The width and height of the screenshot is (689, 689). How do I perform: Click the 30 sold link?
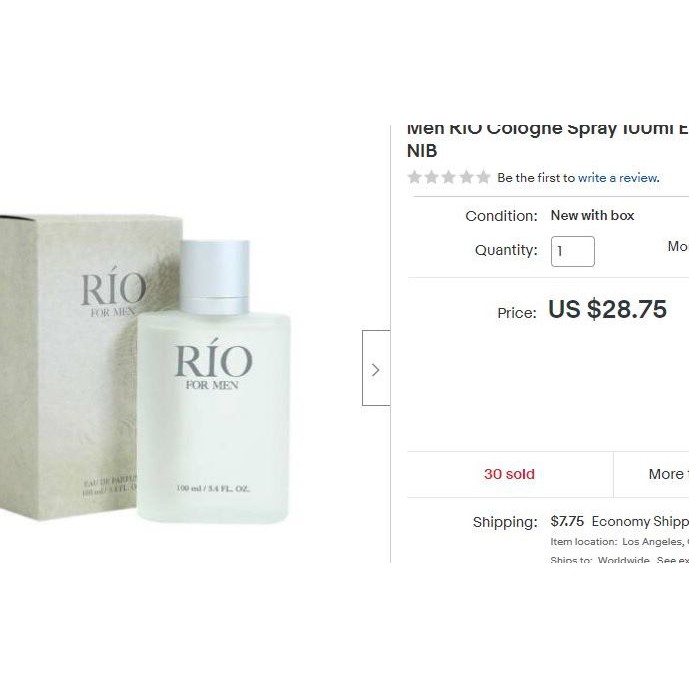[509, 474]
